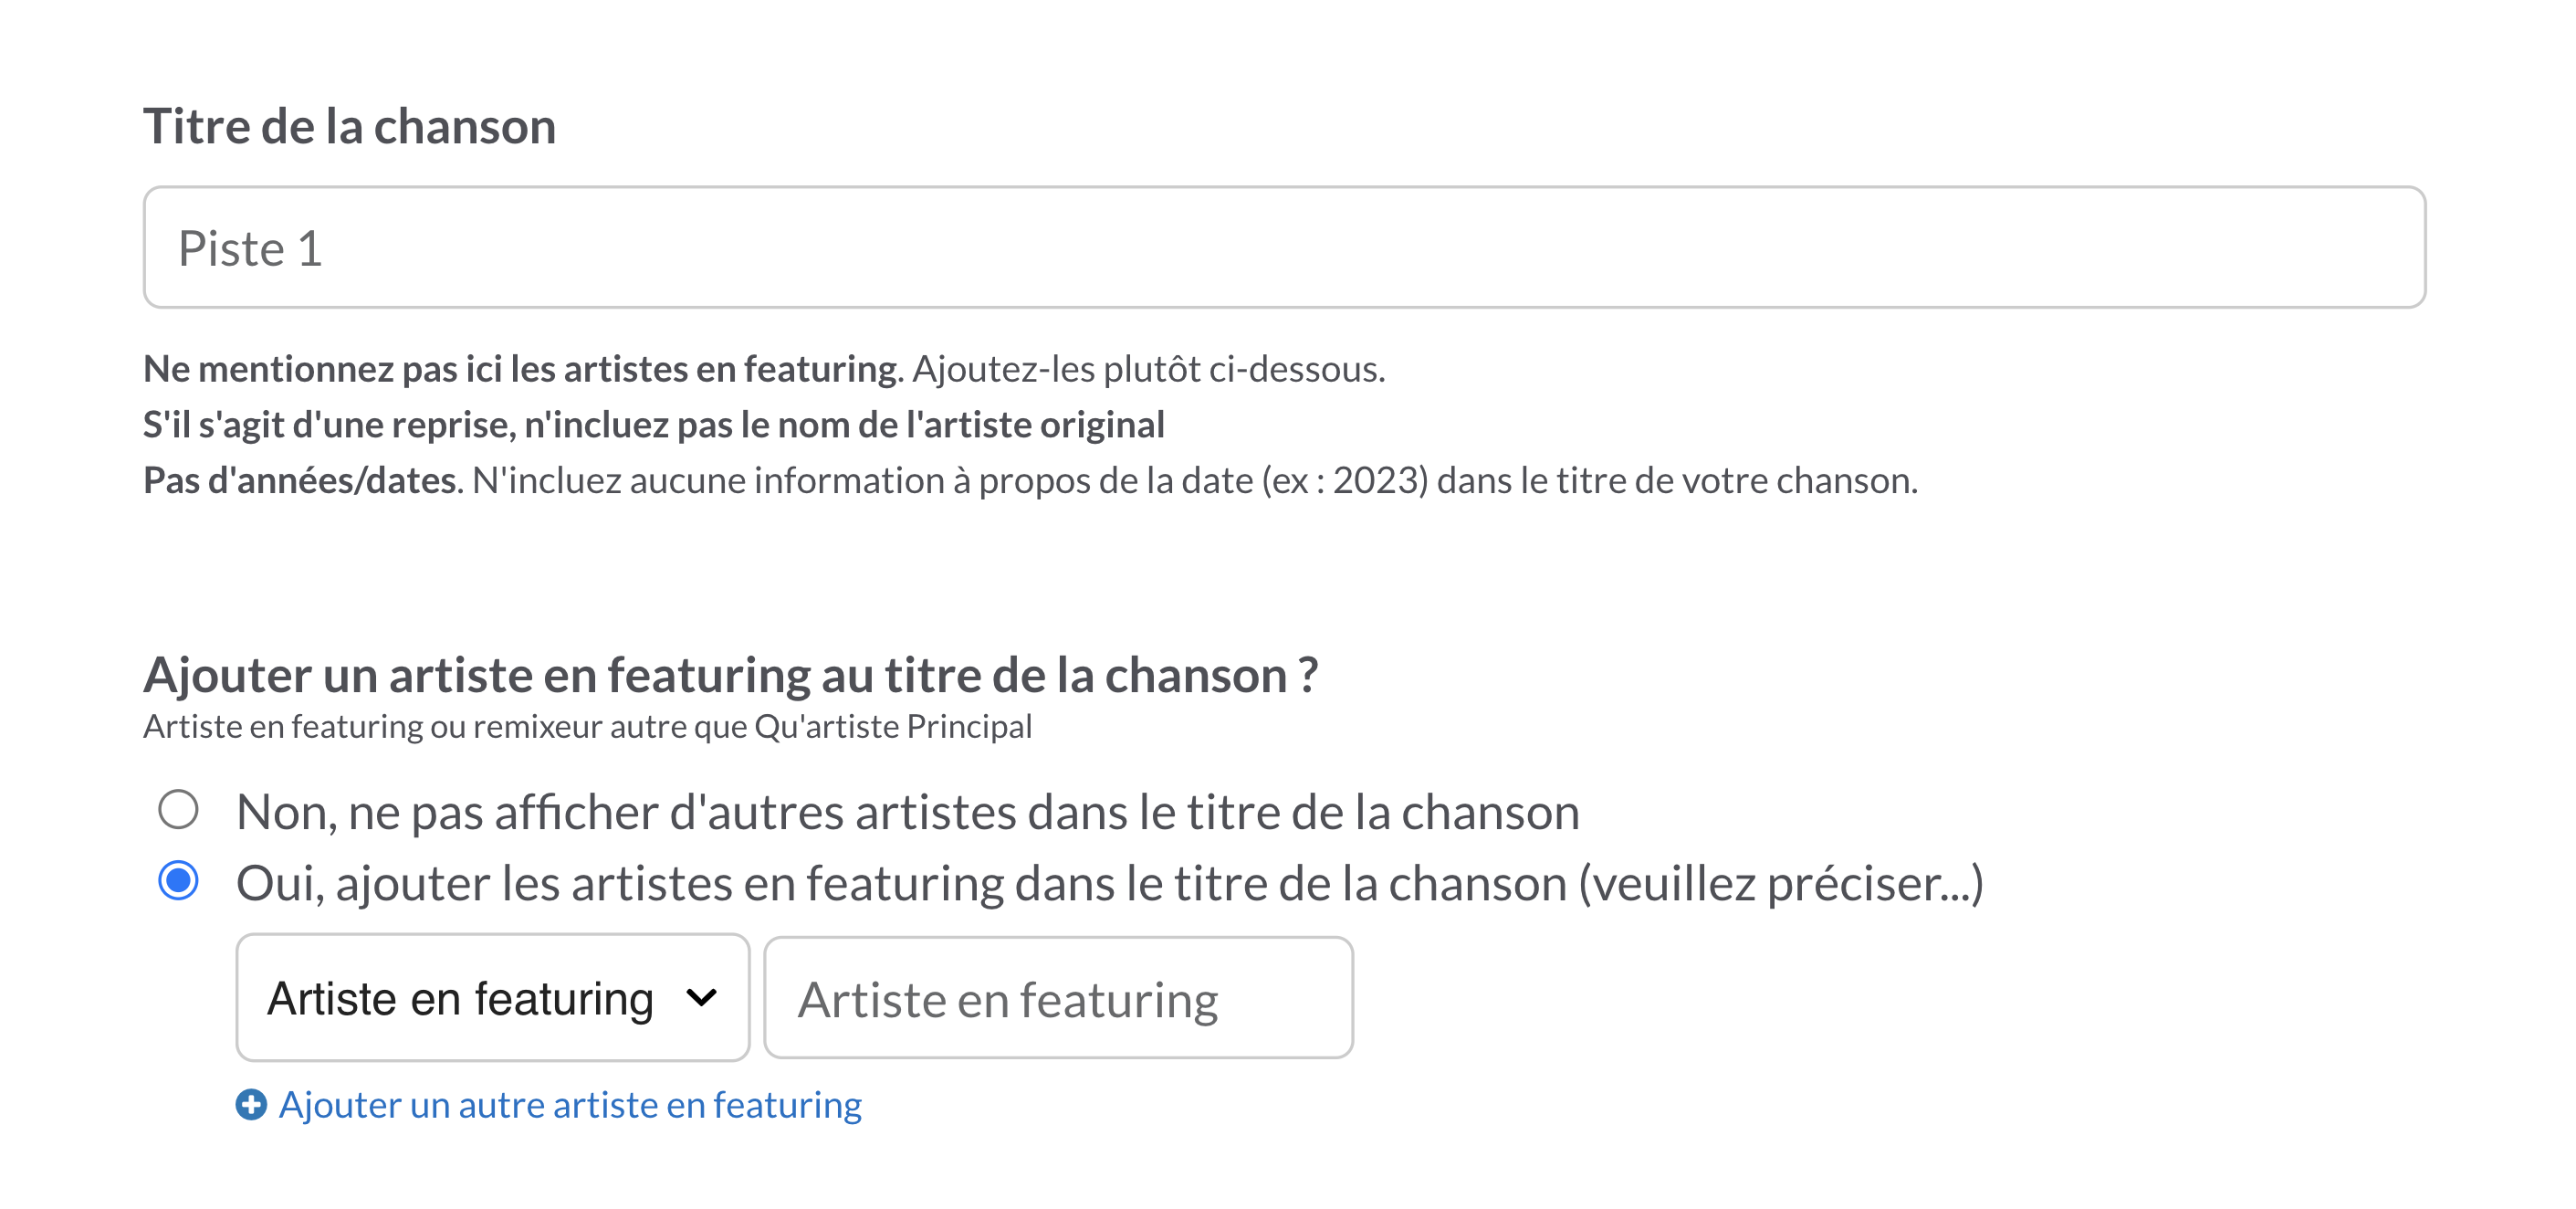Click the "(veuillez préciser...)" text
Image resolution: width=2576 pixels, height=1209 pixels.
click(x=1781, y=883)
